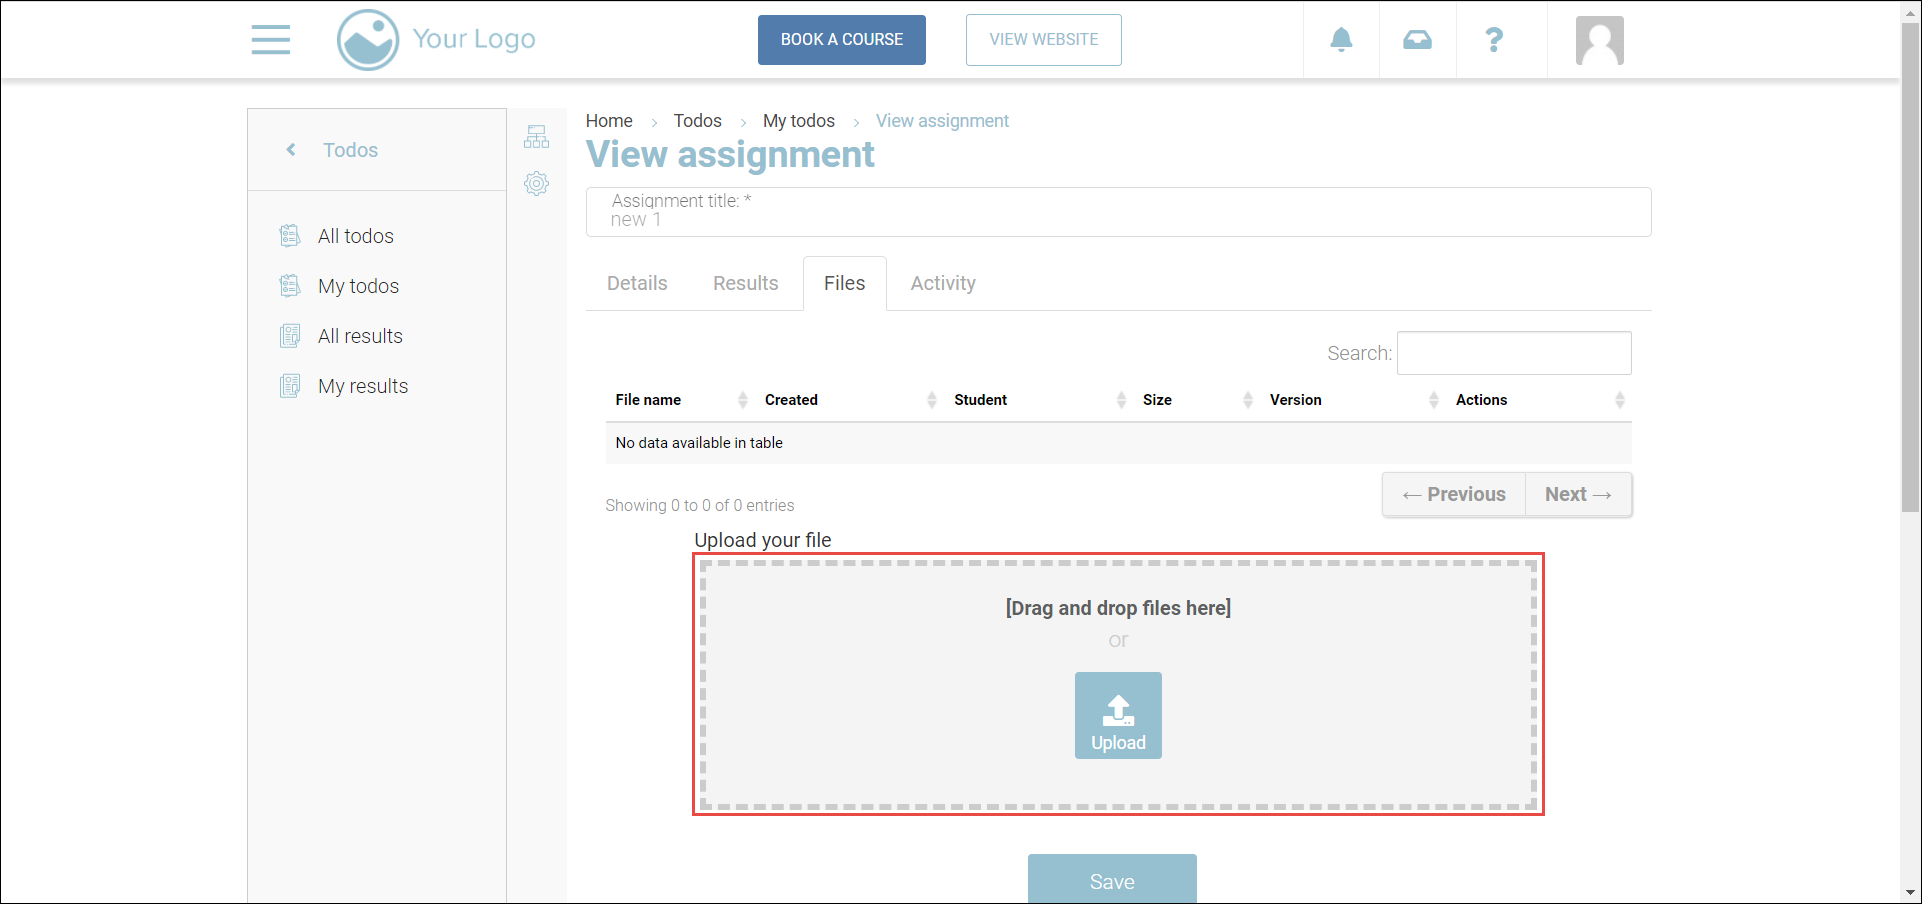Click the Your Logo image
1922x904 pixels.
click(x=436, y=40)
